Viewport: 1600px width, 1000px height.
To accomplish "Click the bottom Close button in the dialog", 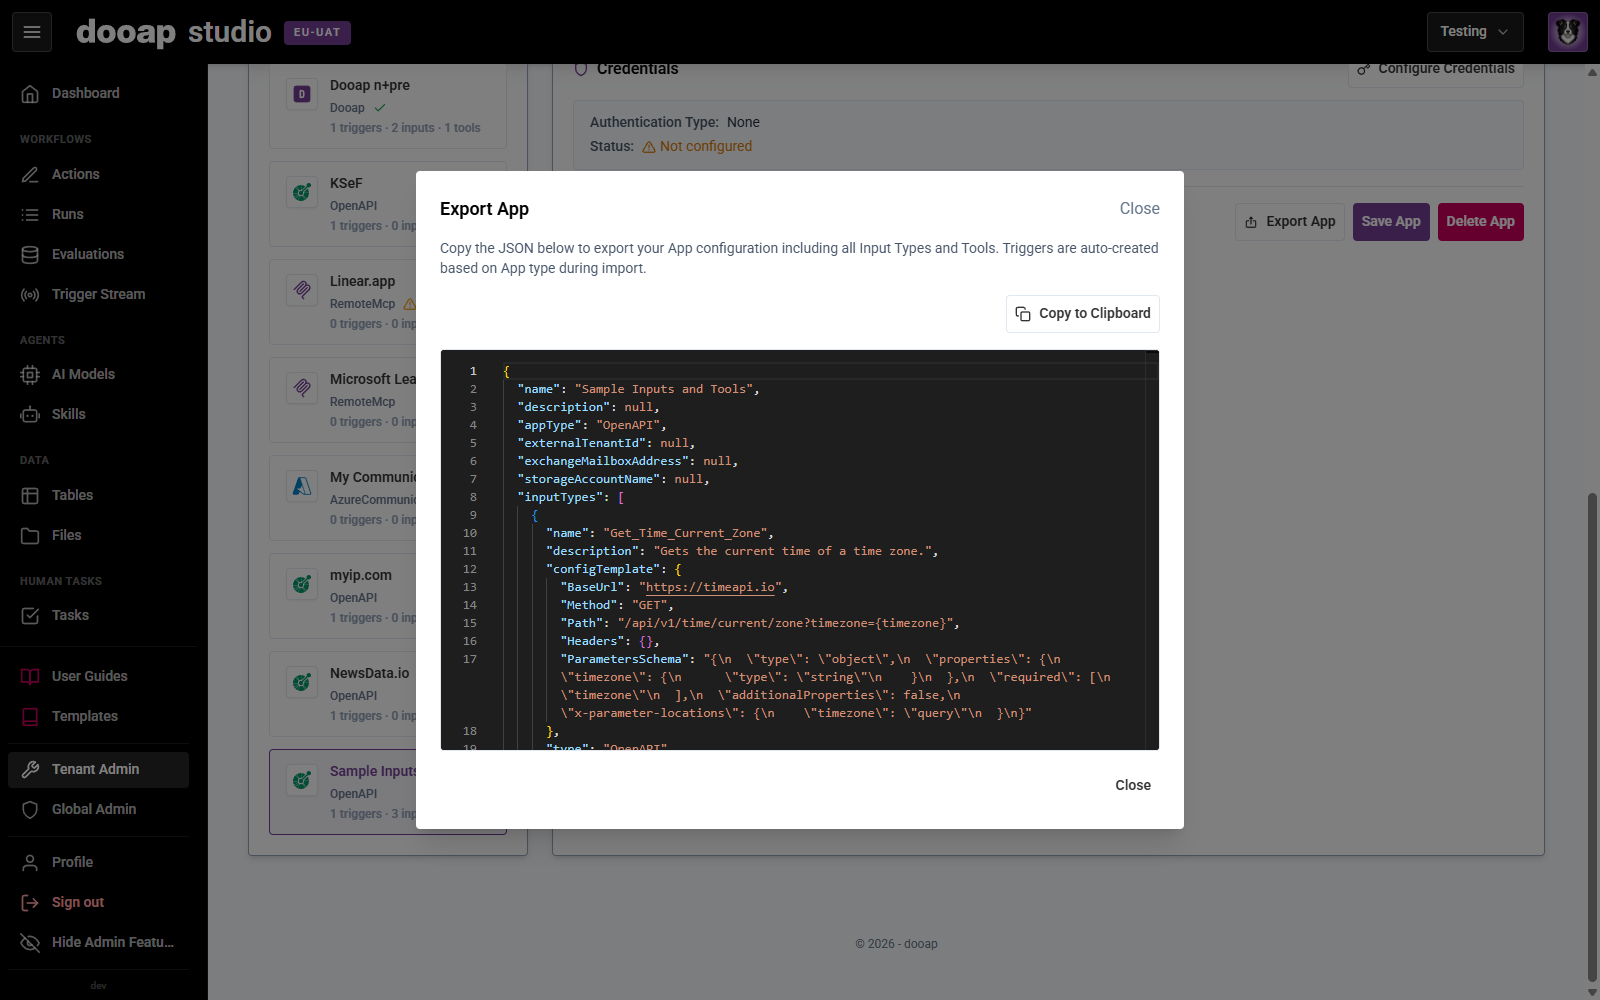I will tap(1133, 785).
